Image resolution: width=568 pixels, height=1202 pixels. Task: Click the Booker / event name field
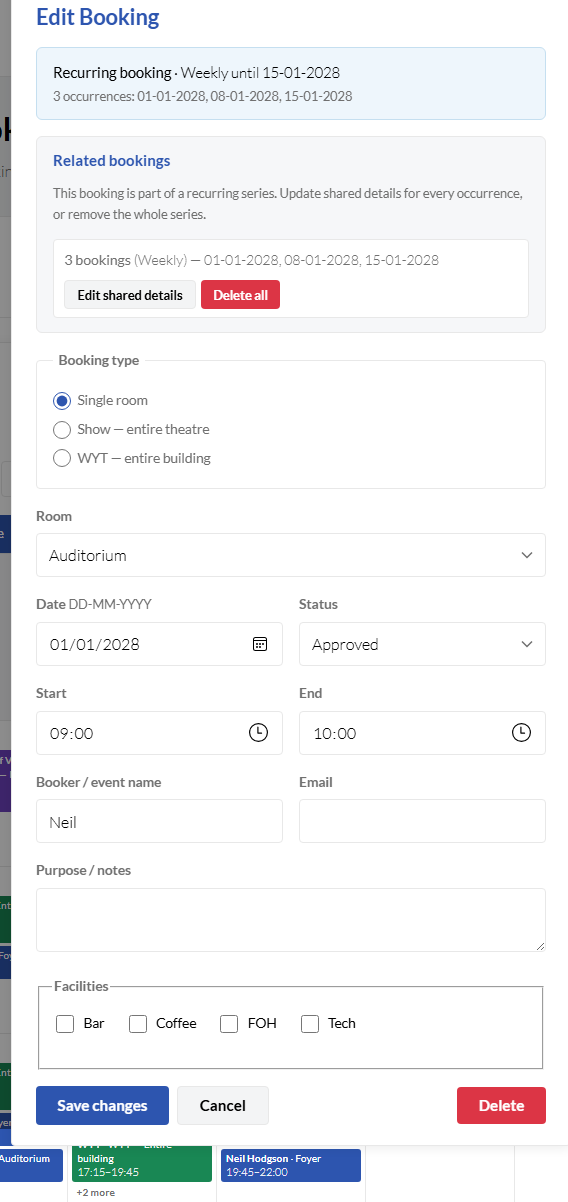tap(159, 821)
